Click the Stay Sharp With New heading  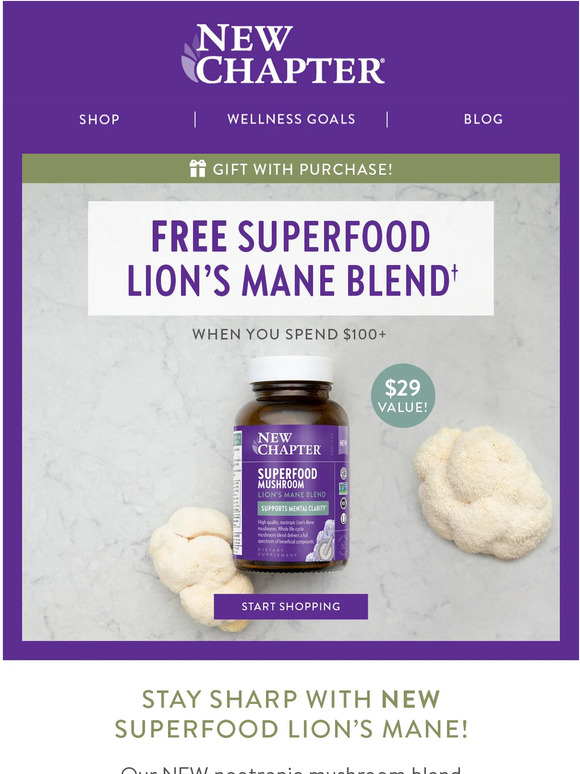291,699
